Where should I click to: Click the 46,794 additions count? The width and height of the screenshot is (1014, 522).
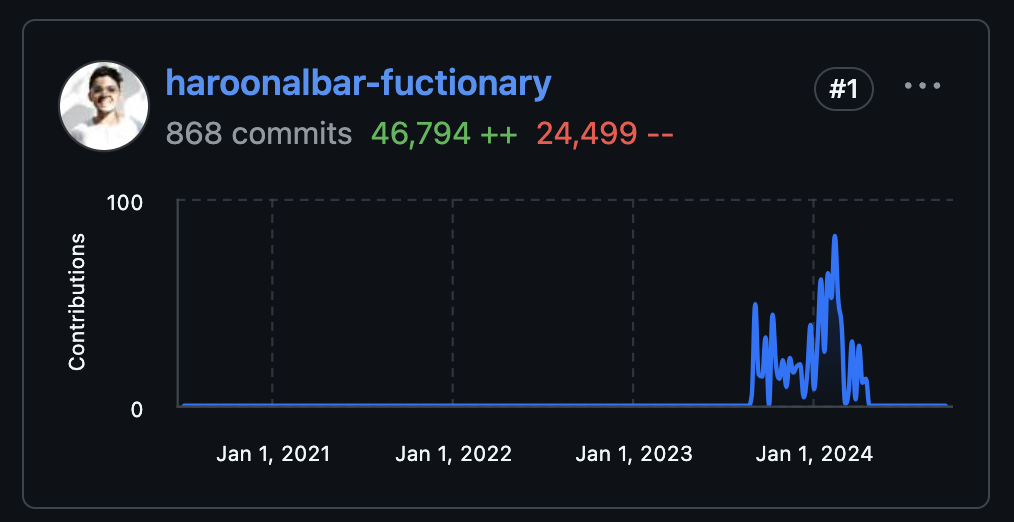click(420, 133)
